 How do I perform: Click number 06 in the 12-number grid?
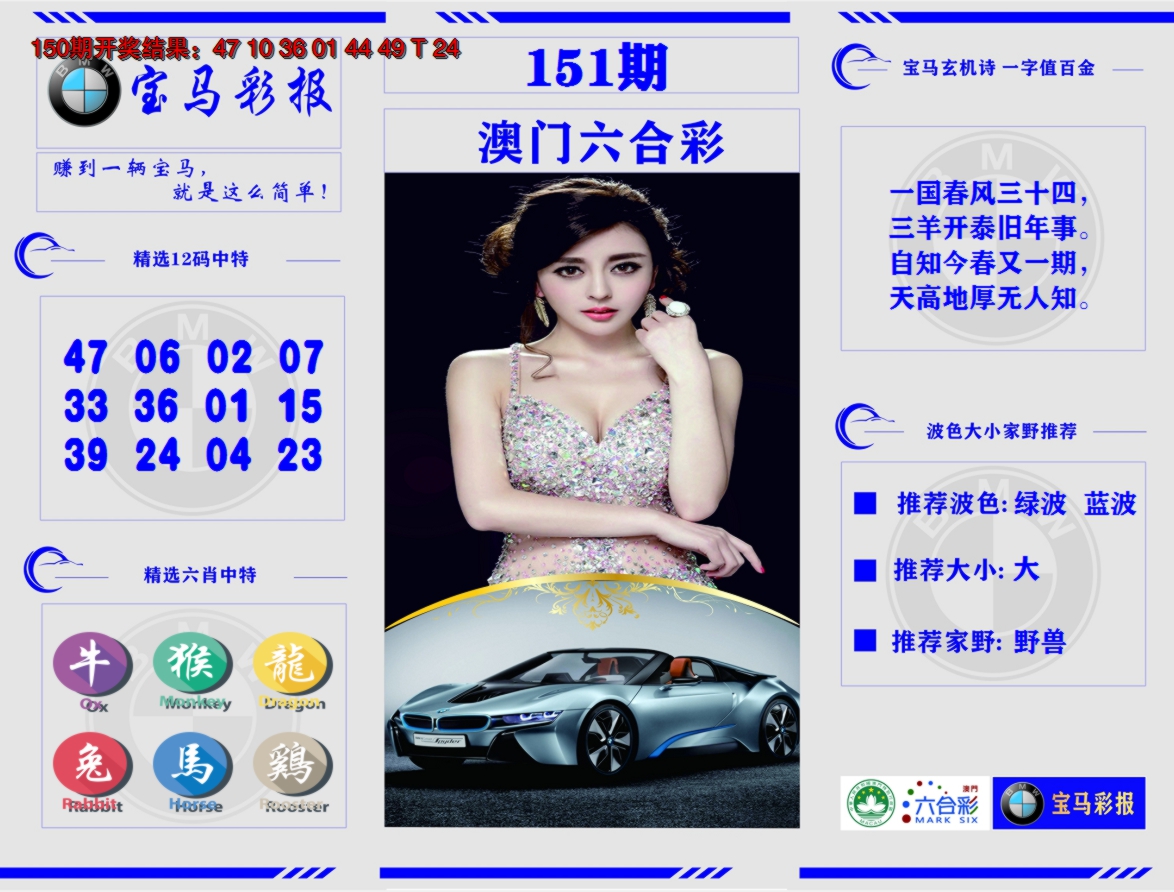[157, 357]
